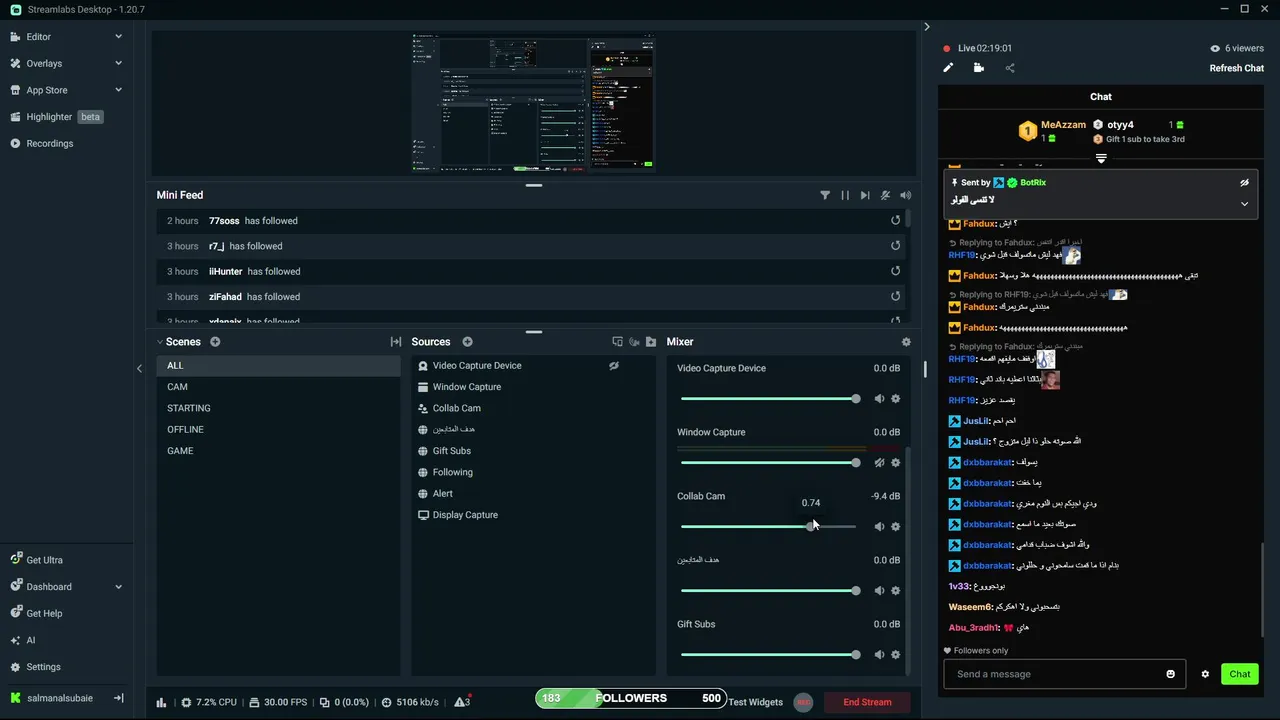Collapse the right chat panel arrow
This screenshot has width=1280, height=720.
point(927,27)
